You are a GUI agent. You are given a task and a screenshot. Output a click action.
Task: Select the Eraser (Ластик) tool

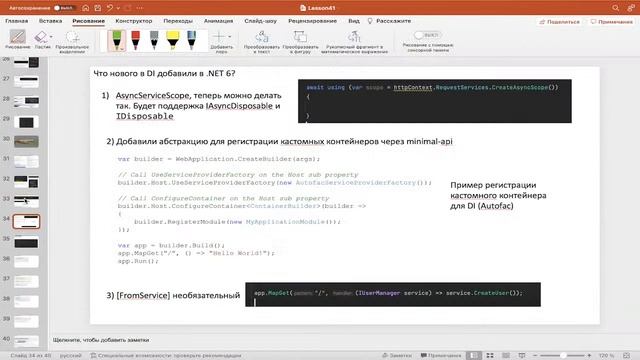[x=40, y=37]
